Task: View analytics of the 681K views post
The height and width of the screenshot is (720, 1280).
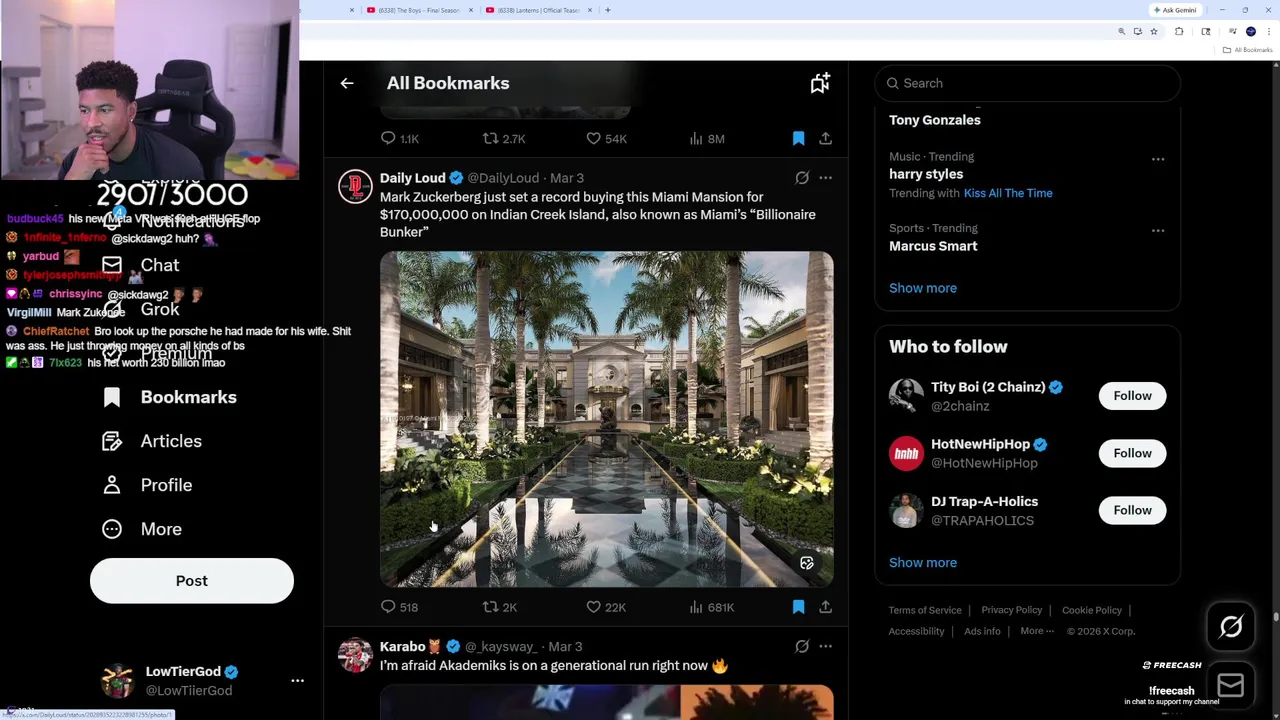Action: click(712, 607)
